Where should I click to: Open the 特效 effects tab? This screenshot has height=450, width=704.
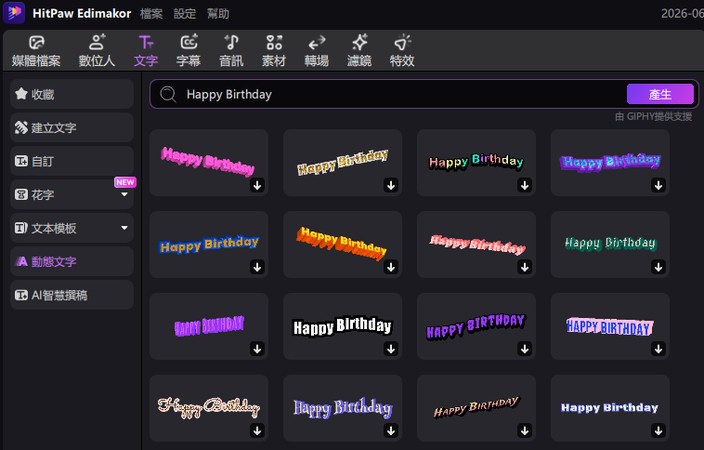pos(402,51)
